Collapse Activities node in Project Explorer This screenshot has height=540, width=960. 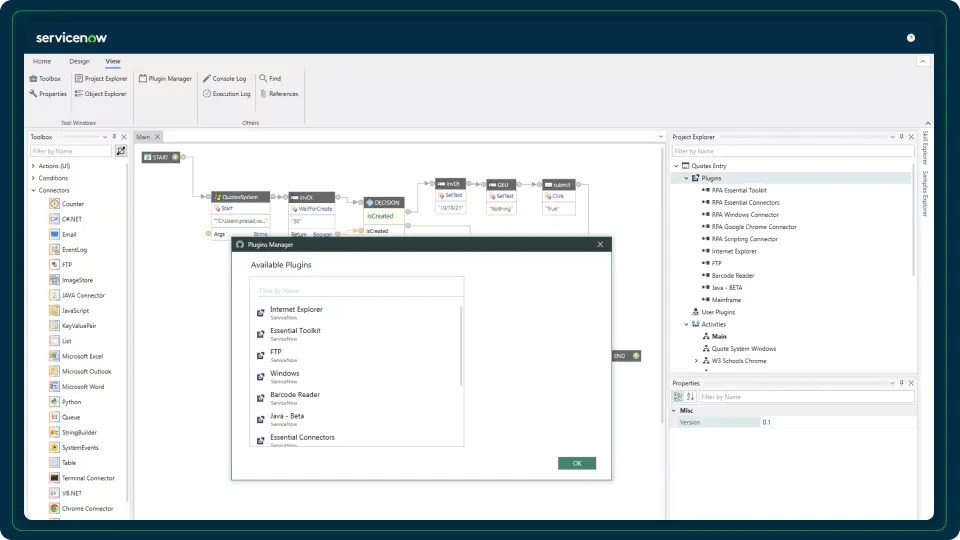point(686,324)
